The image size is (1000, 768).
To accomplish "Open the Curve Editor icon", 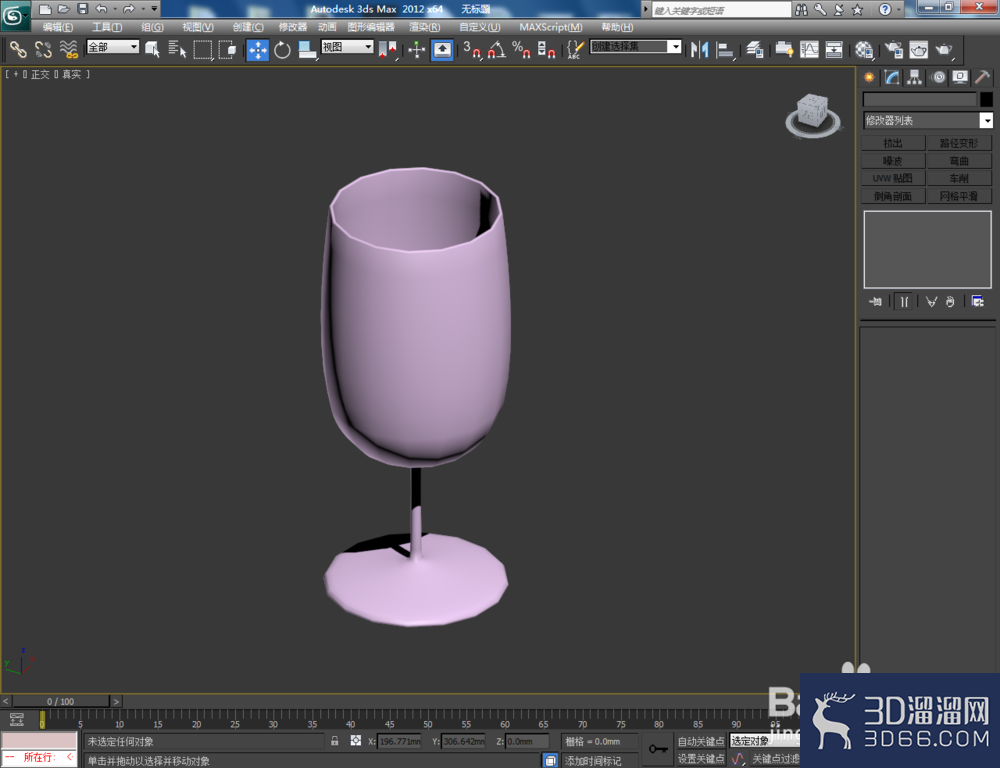I will pyautogui.click(x=809, y=50).
